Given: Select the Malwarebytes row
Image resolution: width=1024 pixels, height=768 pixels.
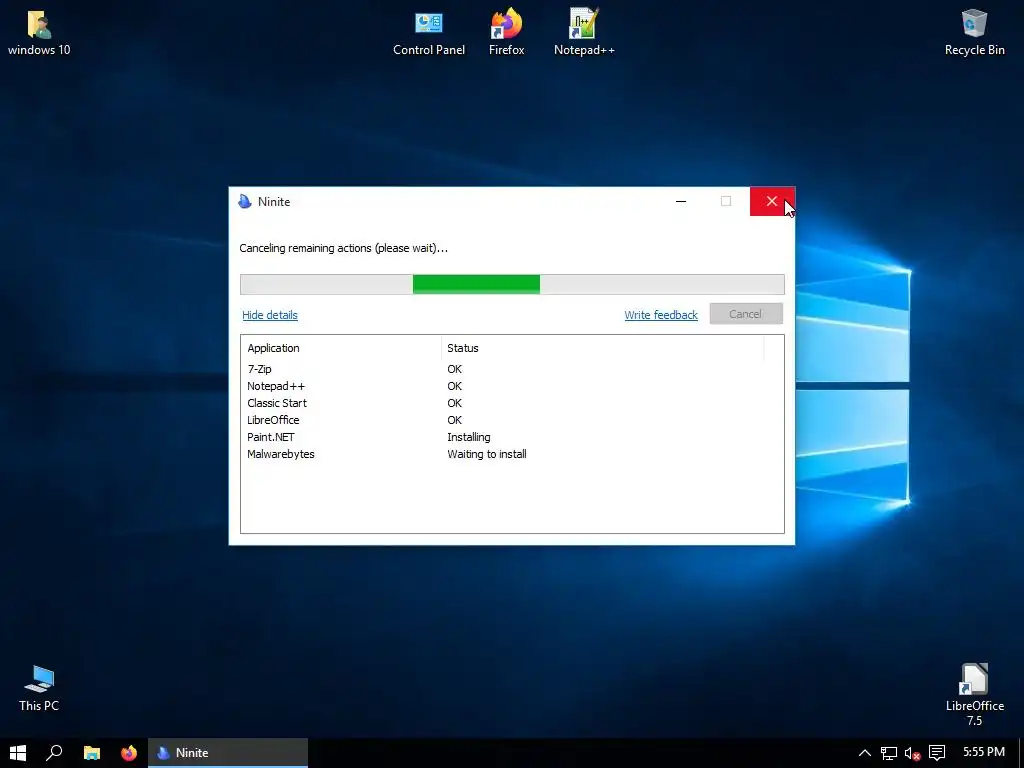Looking at the screenshot, I should coord(512,454).
